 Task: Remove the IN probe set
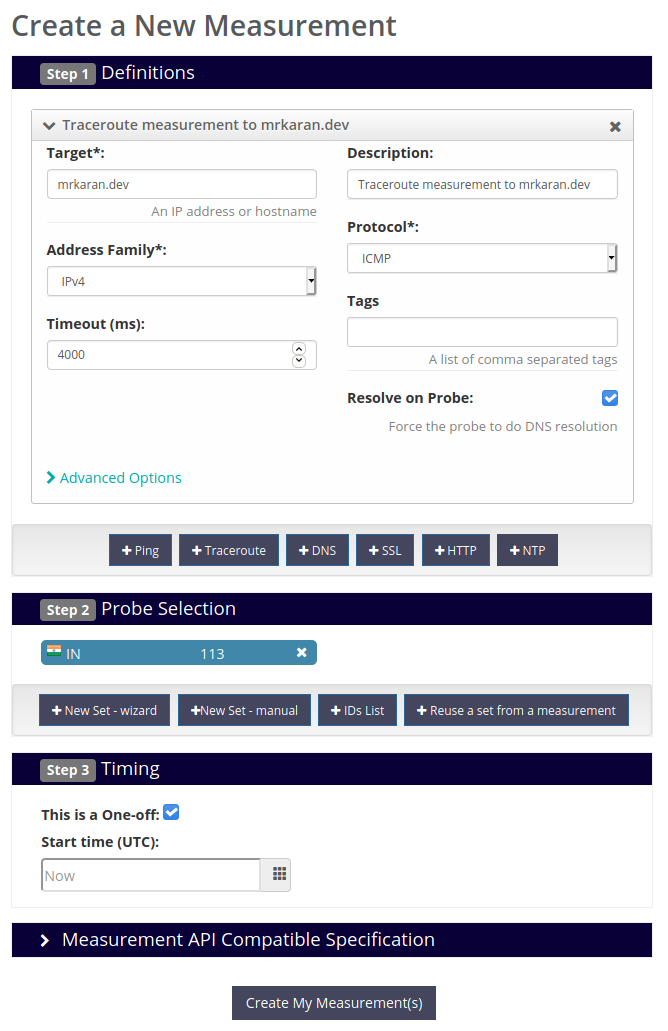[302, 652]
